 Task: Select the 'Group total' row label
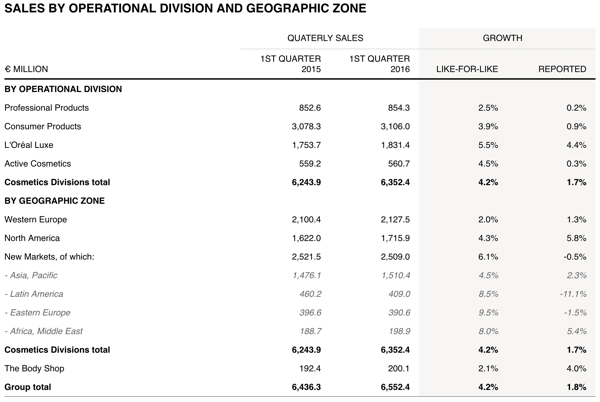pos(28,387)
